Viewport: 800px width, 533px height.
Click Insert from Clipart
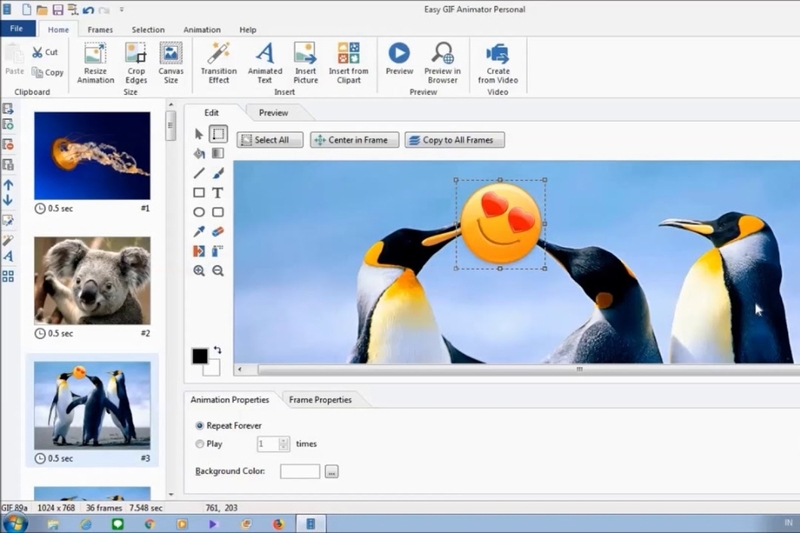(348, 63)
